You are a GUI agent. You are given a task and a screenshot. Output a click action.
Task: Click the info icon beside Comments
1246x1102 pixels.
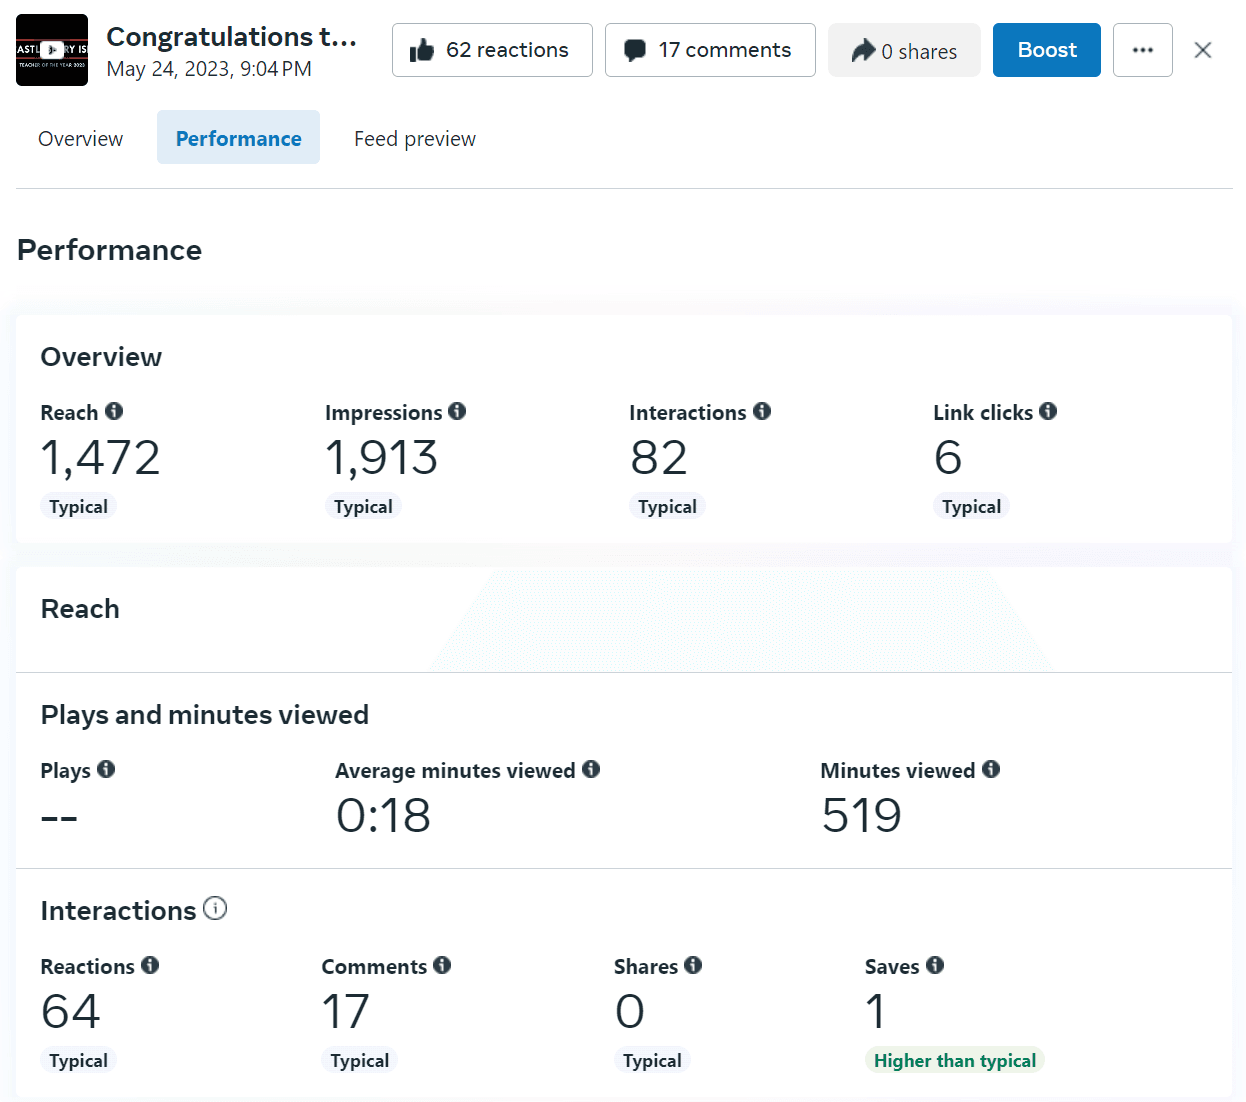(442, 965)
